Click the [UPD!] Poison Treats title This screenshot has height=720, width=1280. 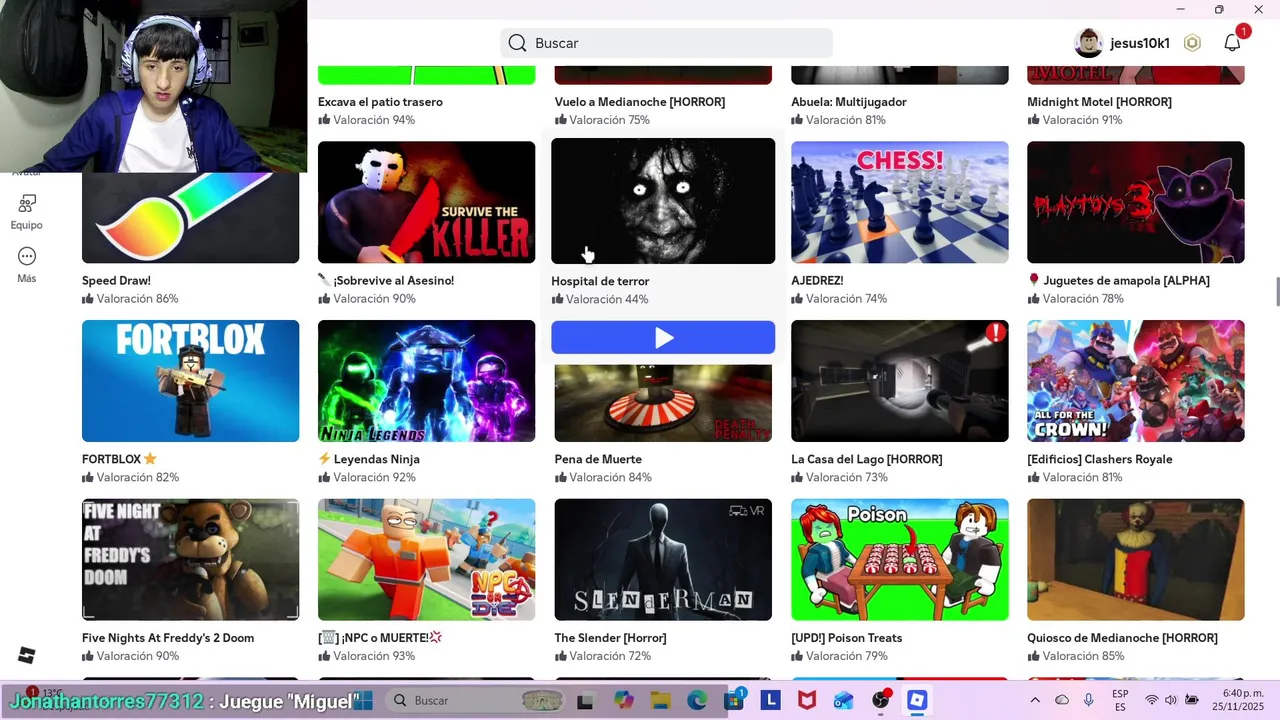[x=847, y=638]
